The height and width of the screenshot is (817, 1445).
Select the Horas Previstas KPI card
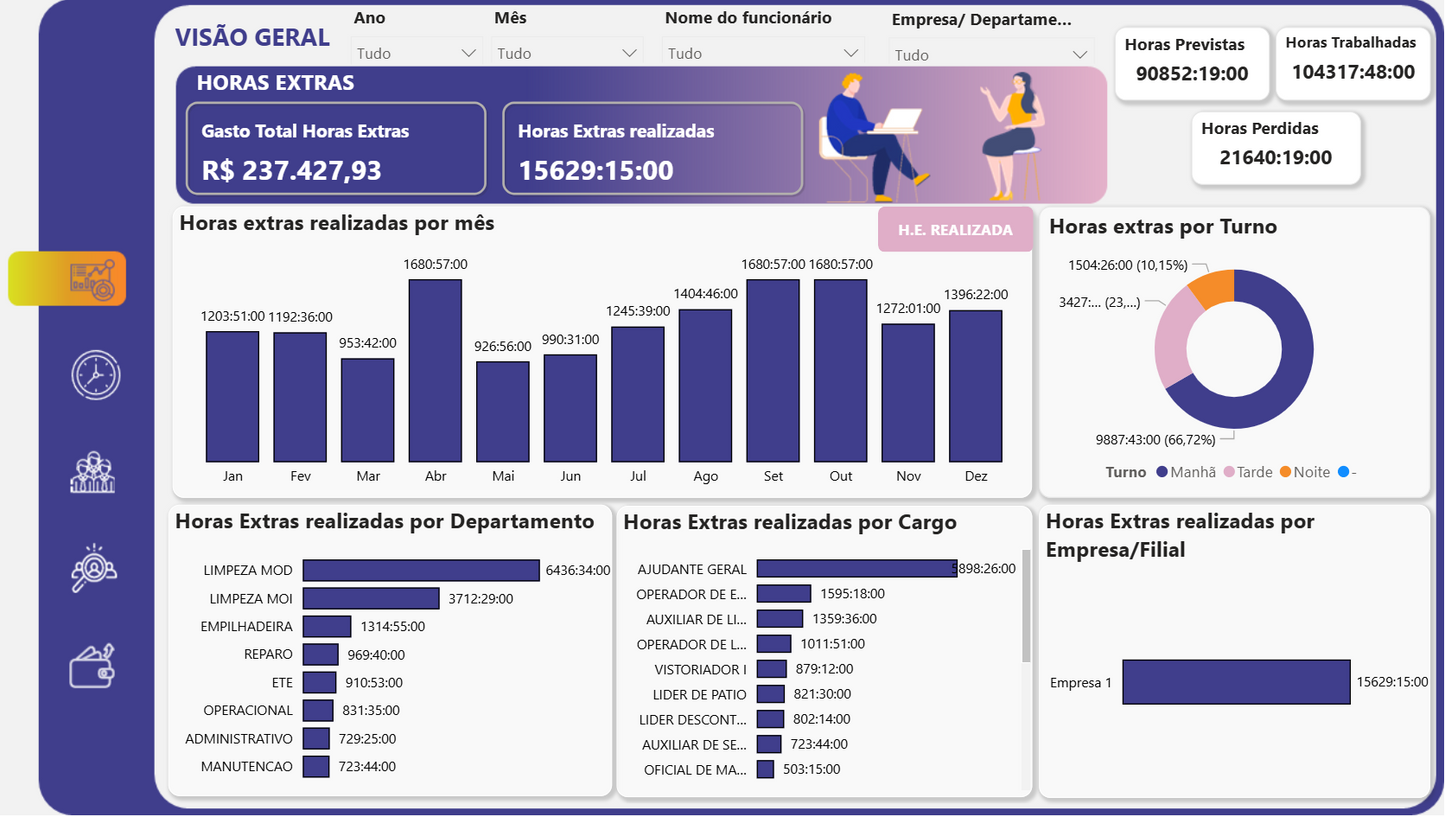(1192, 62)
